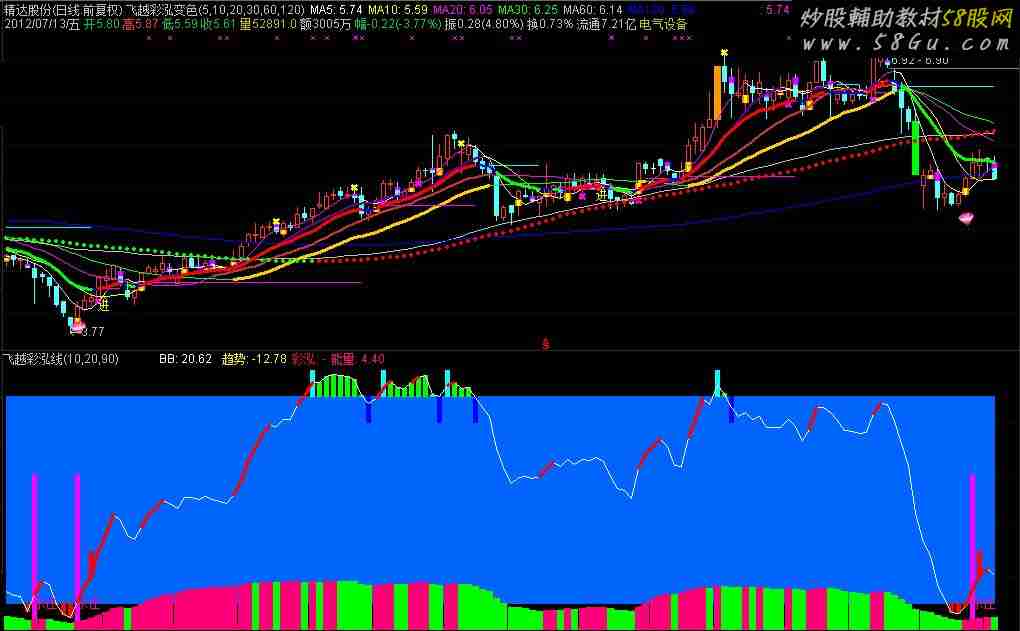The image size is (1020, 631).
Task: Click the stock name 精达股份 label
Action: click(30, 8)
